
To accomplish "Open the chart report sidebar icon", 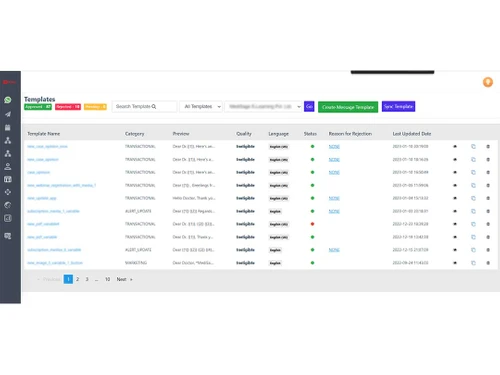I will pos(8,218).
